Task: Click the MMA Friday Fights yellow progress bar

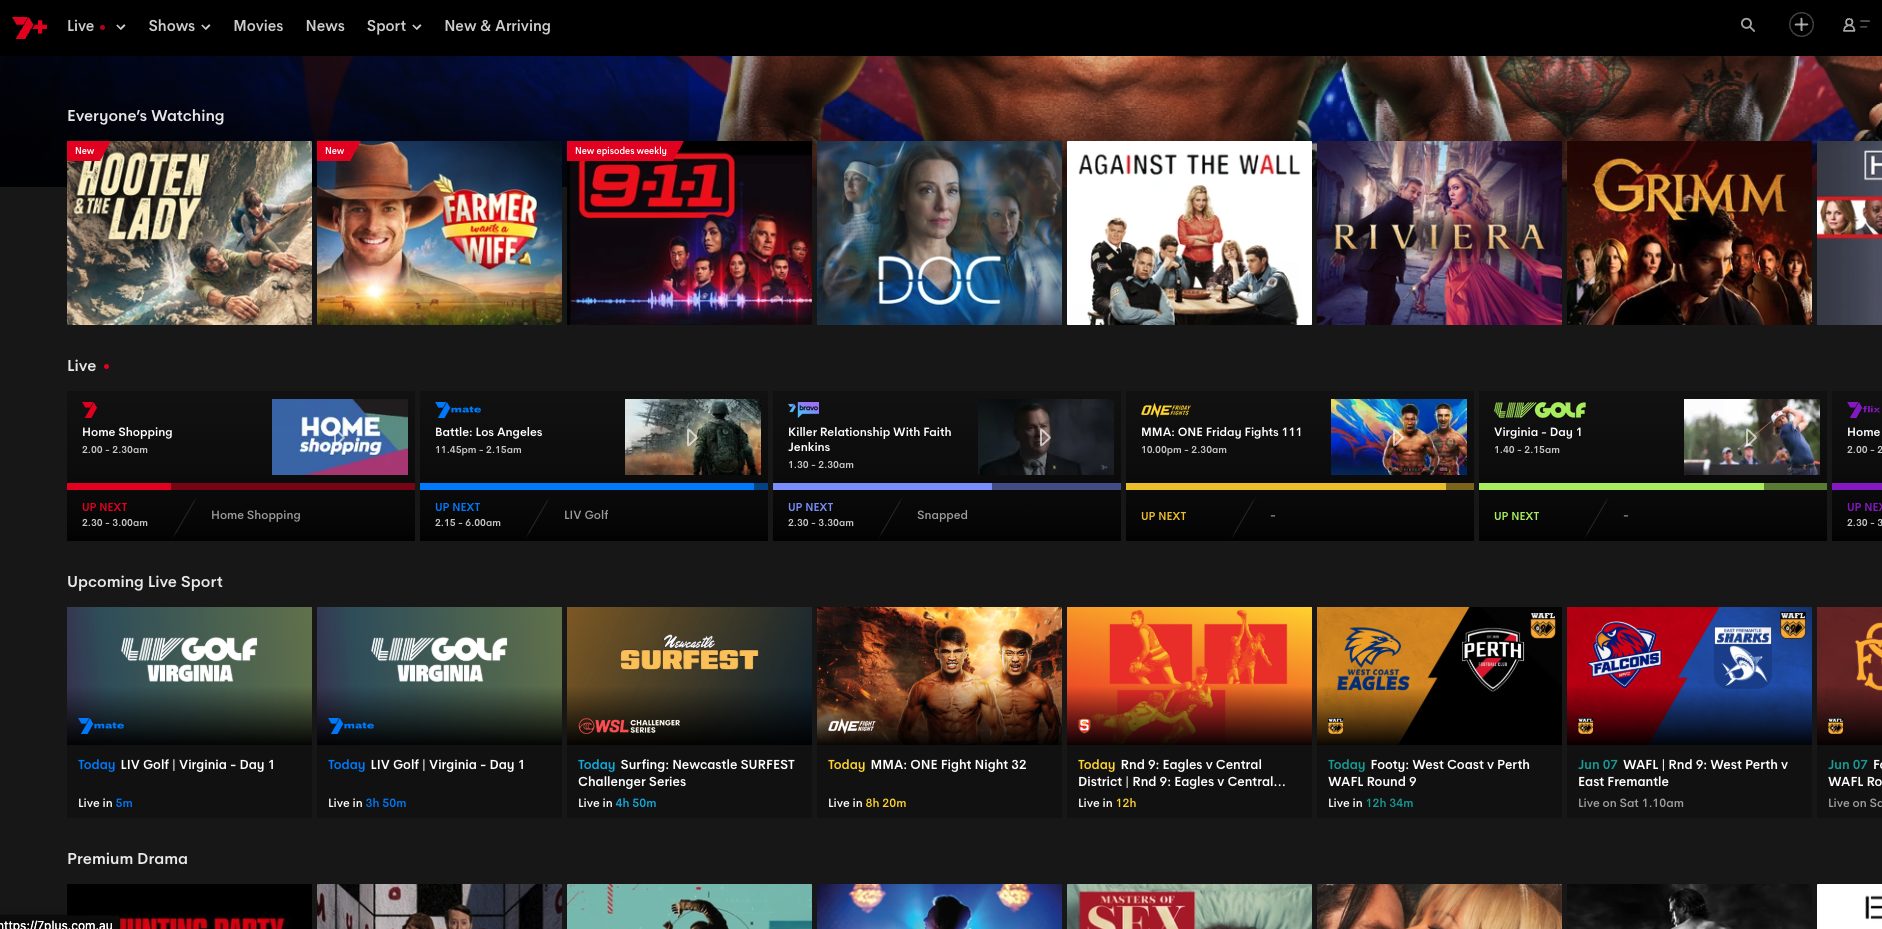Action: pyautogui.click(x=1300, y=487)
